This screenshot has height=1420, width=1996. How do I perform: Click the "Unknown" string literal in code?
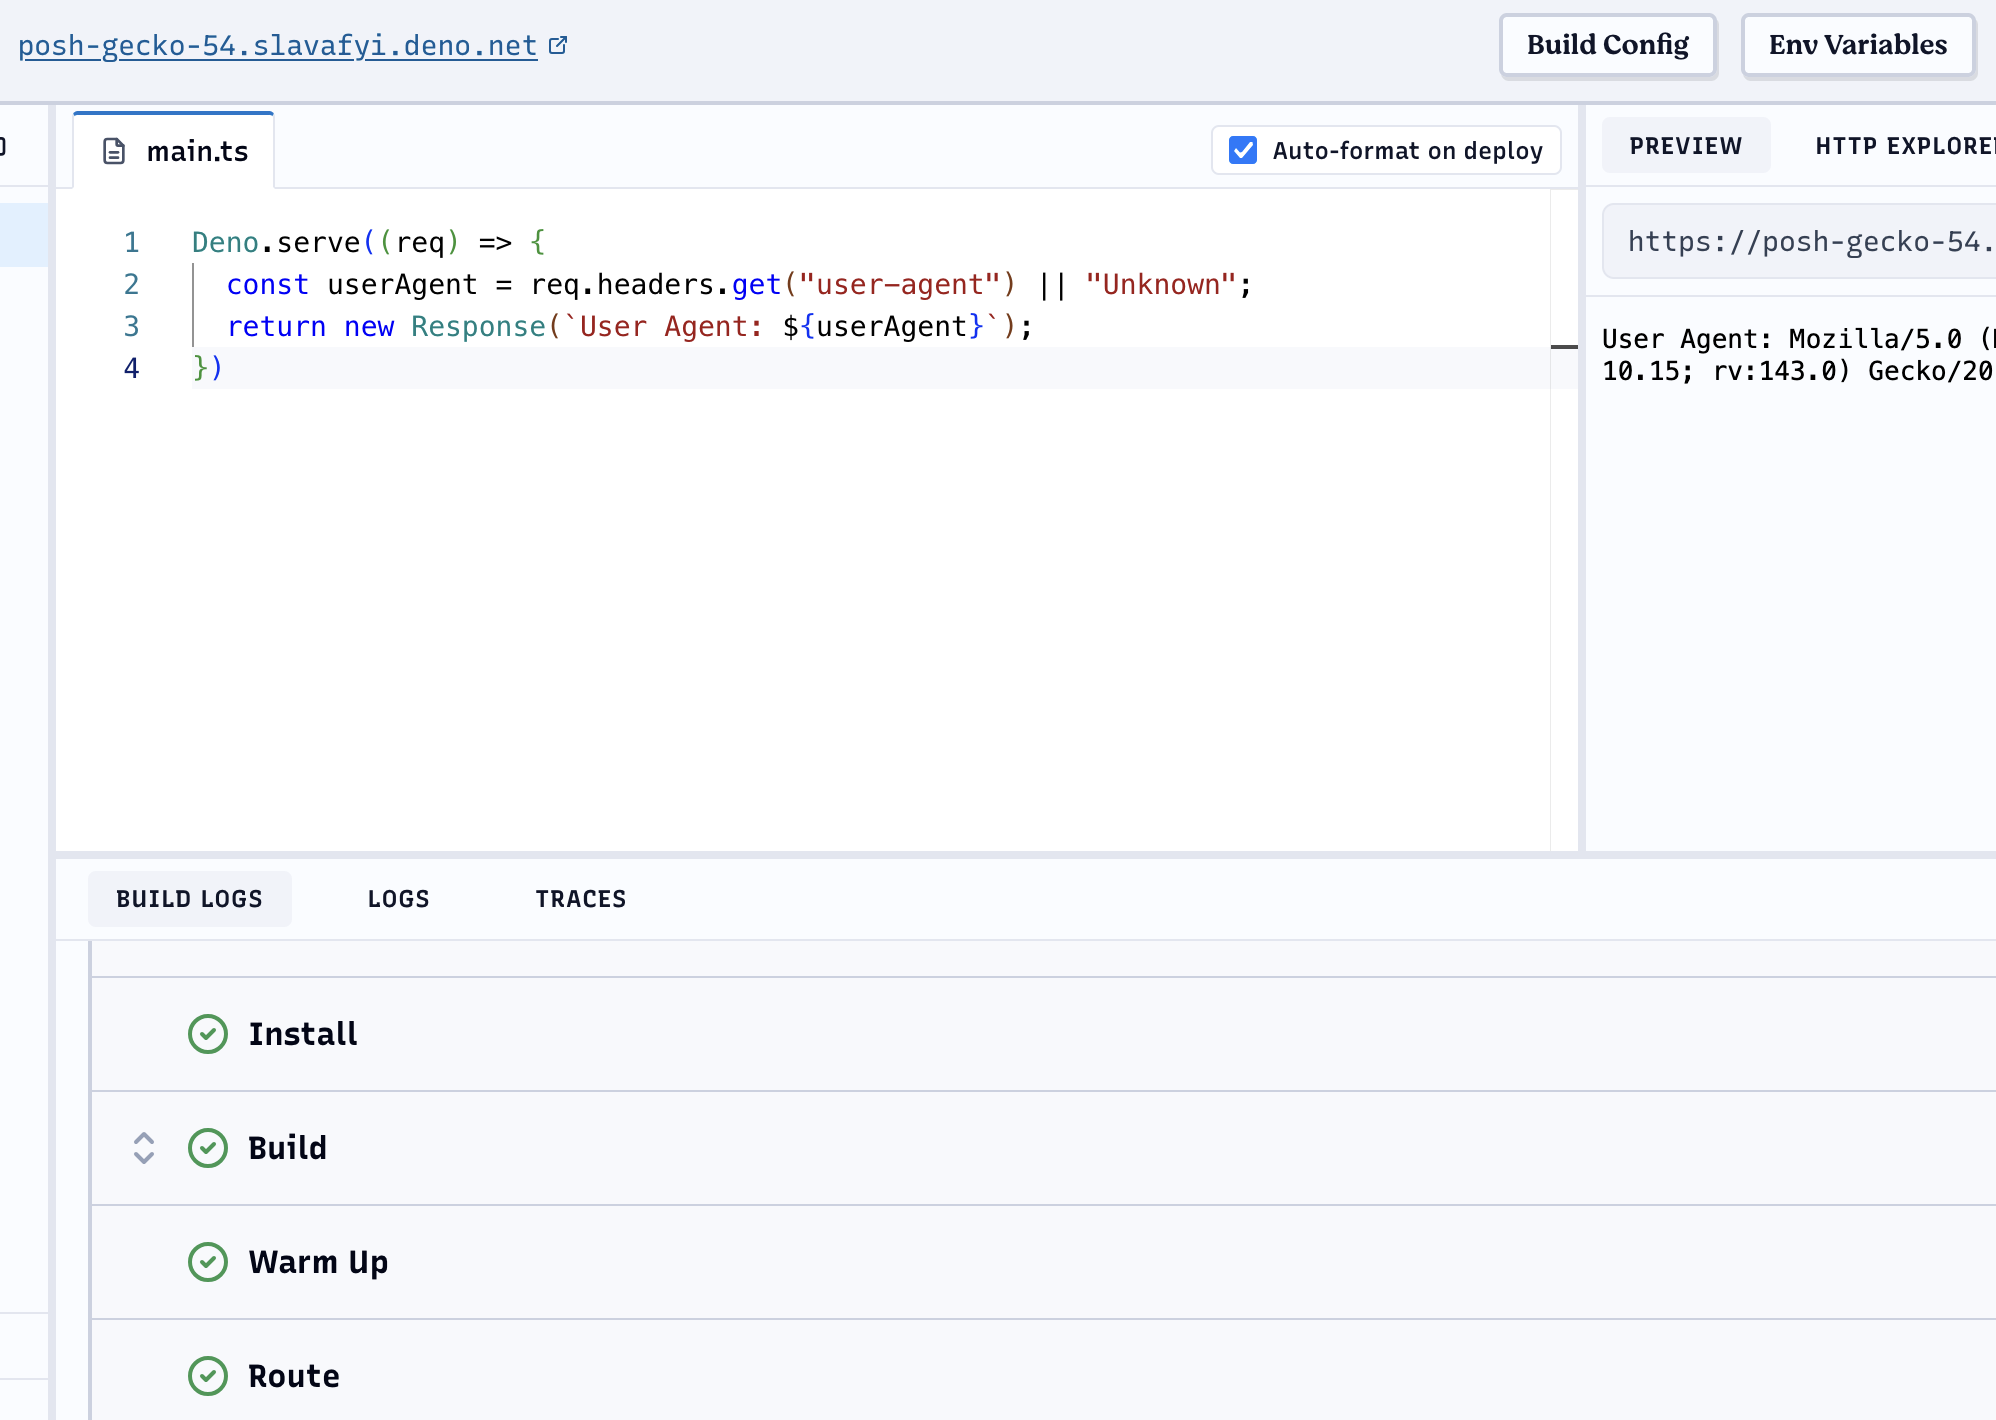click(x=1161, y=284)
